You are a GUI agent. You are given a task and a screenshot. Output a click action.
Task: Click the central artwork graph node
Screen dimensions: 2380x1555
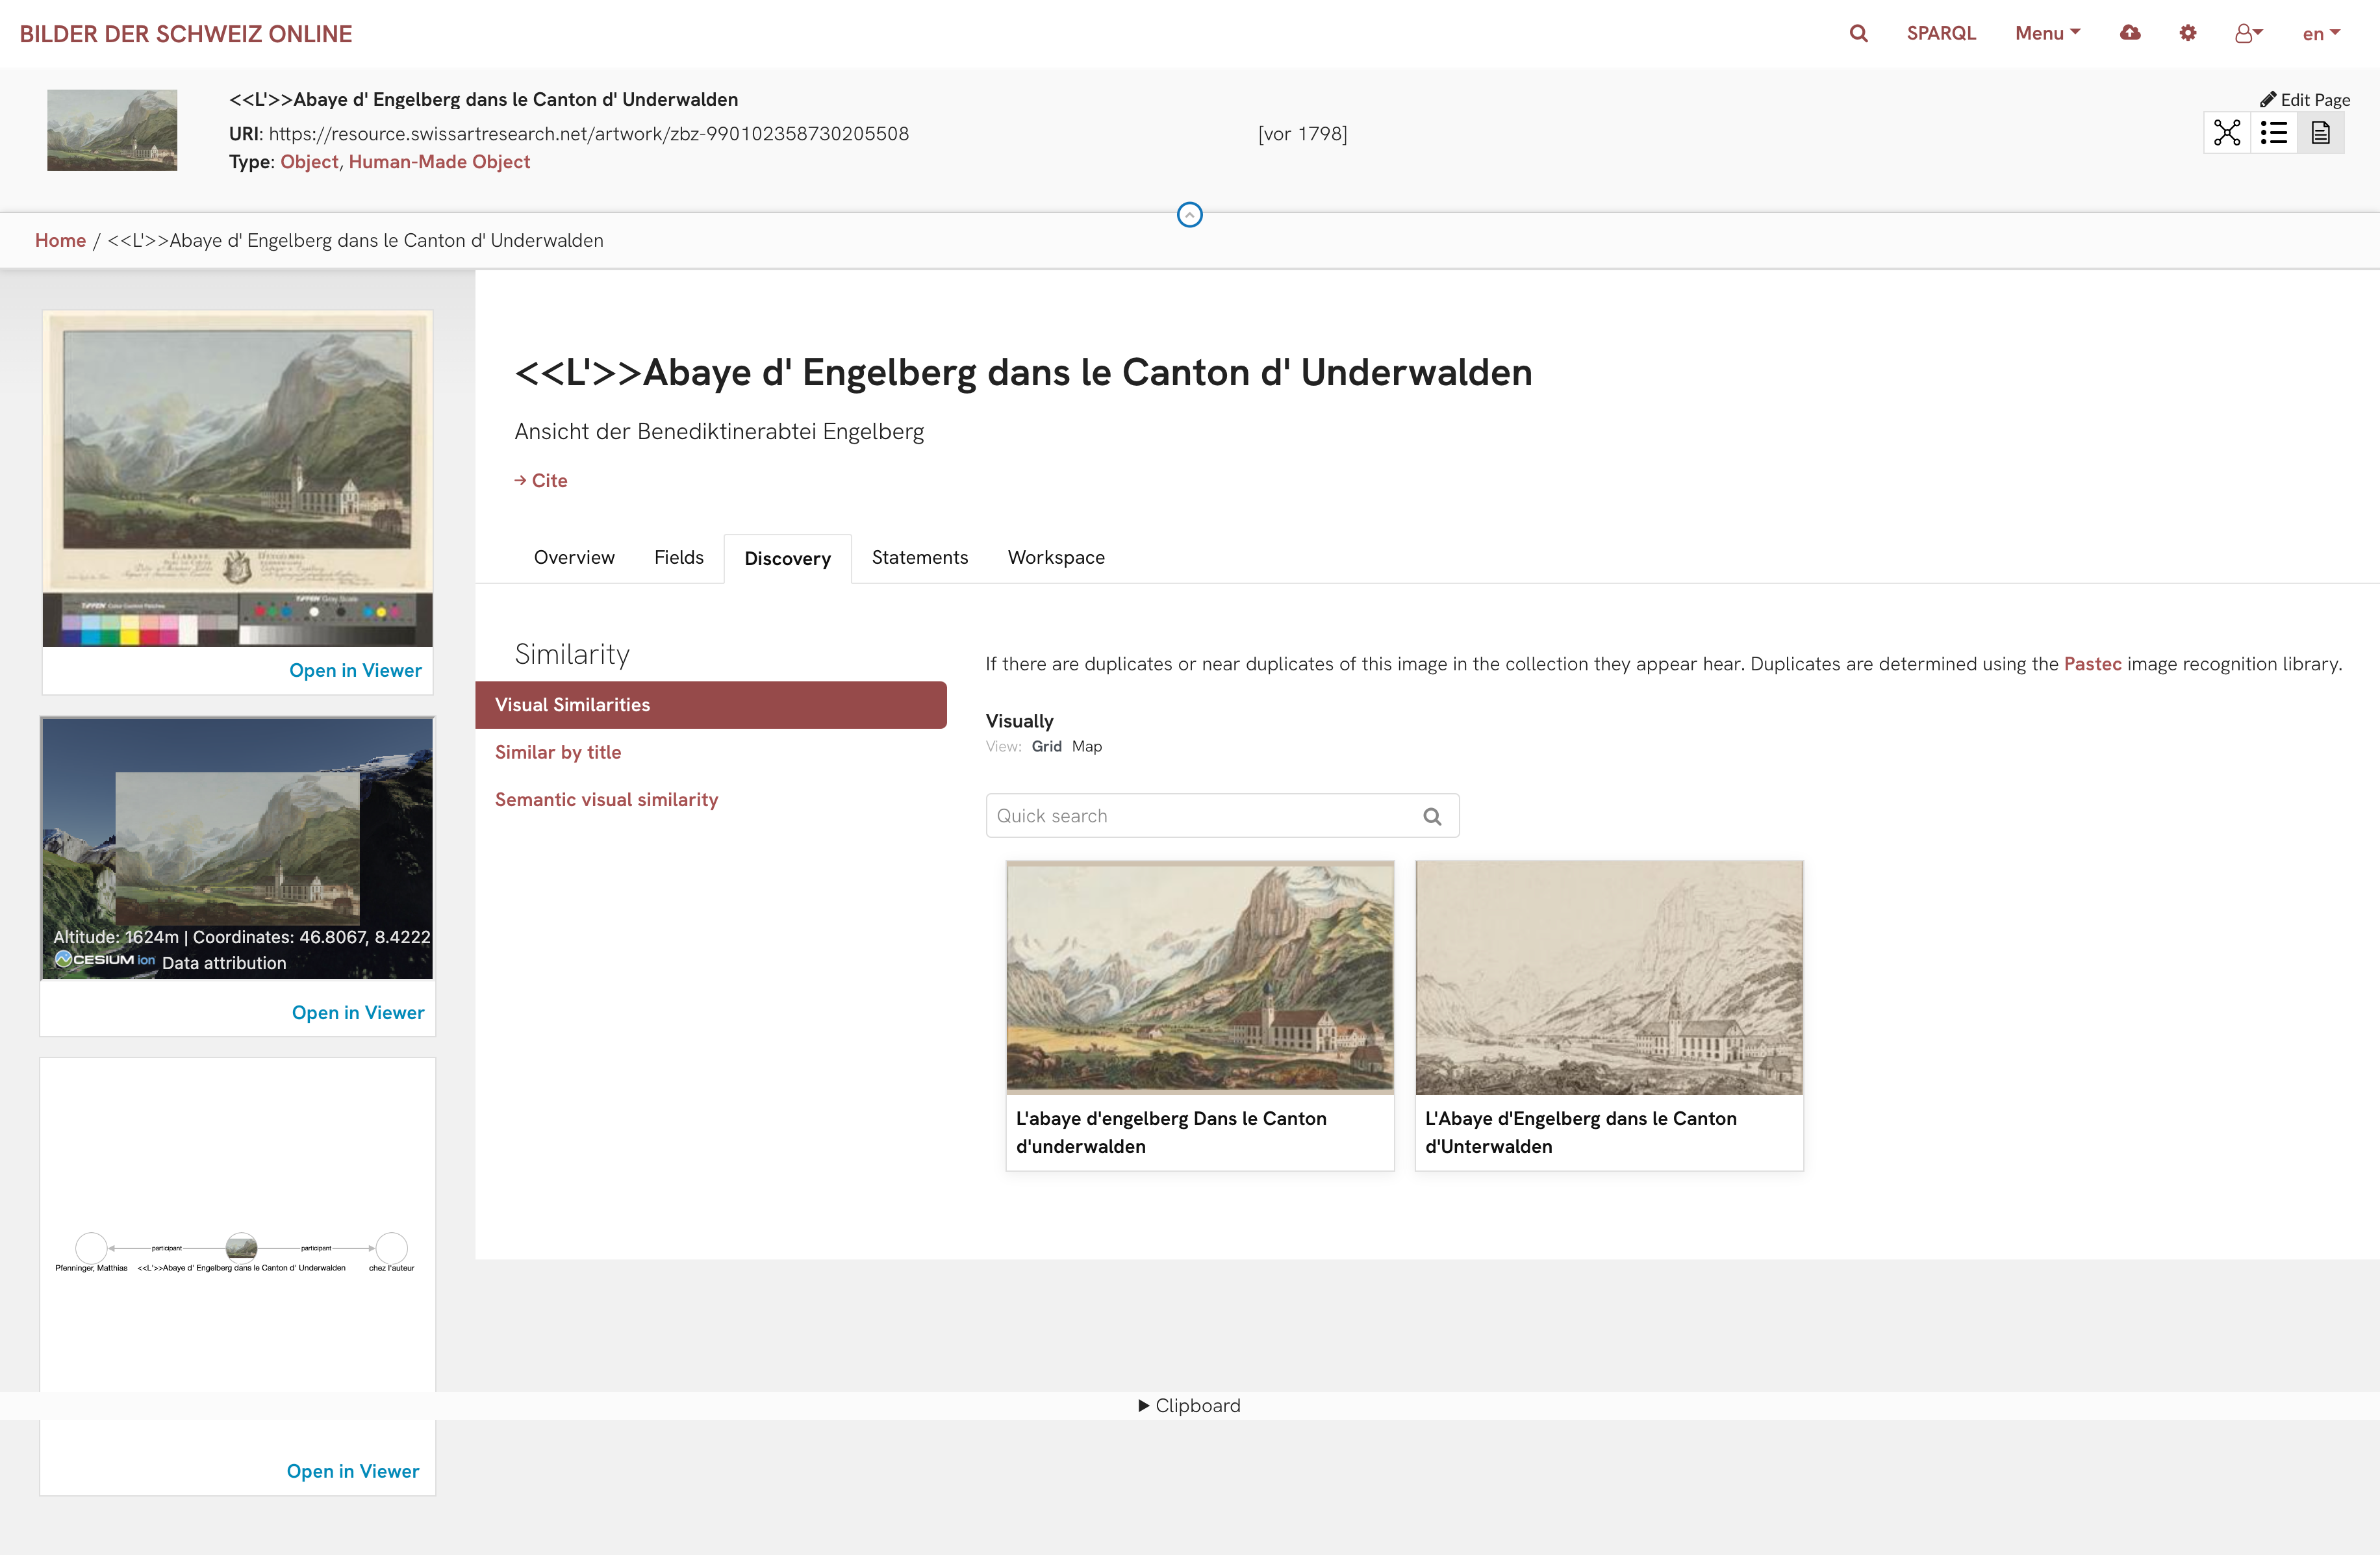point(241,1248)
